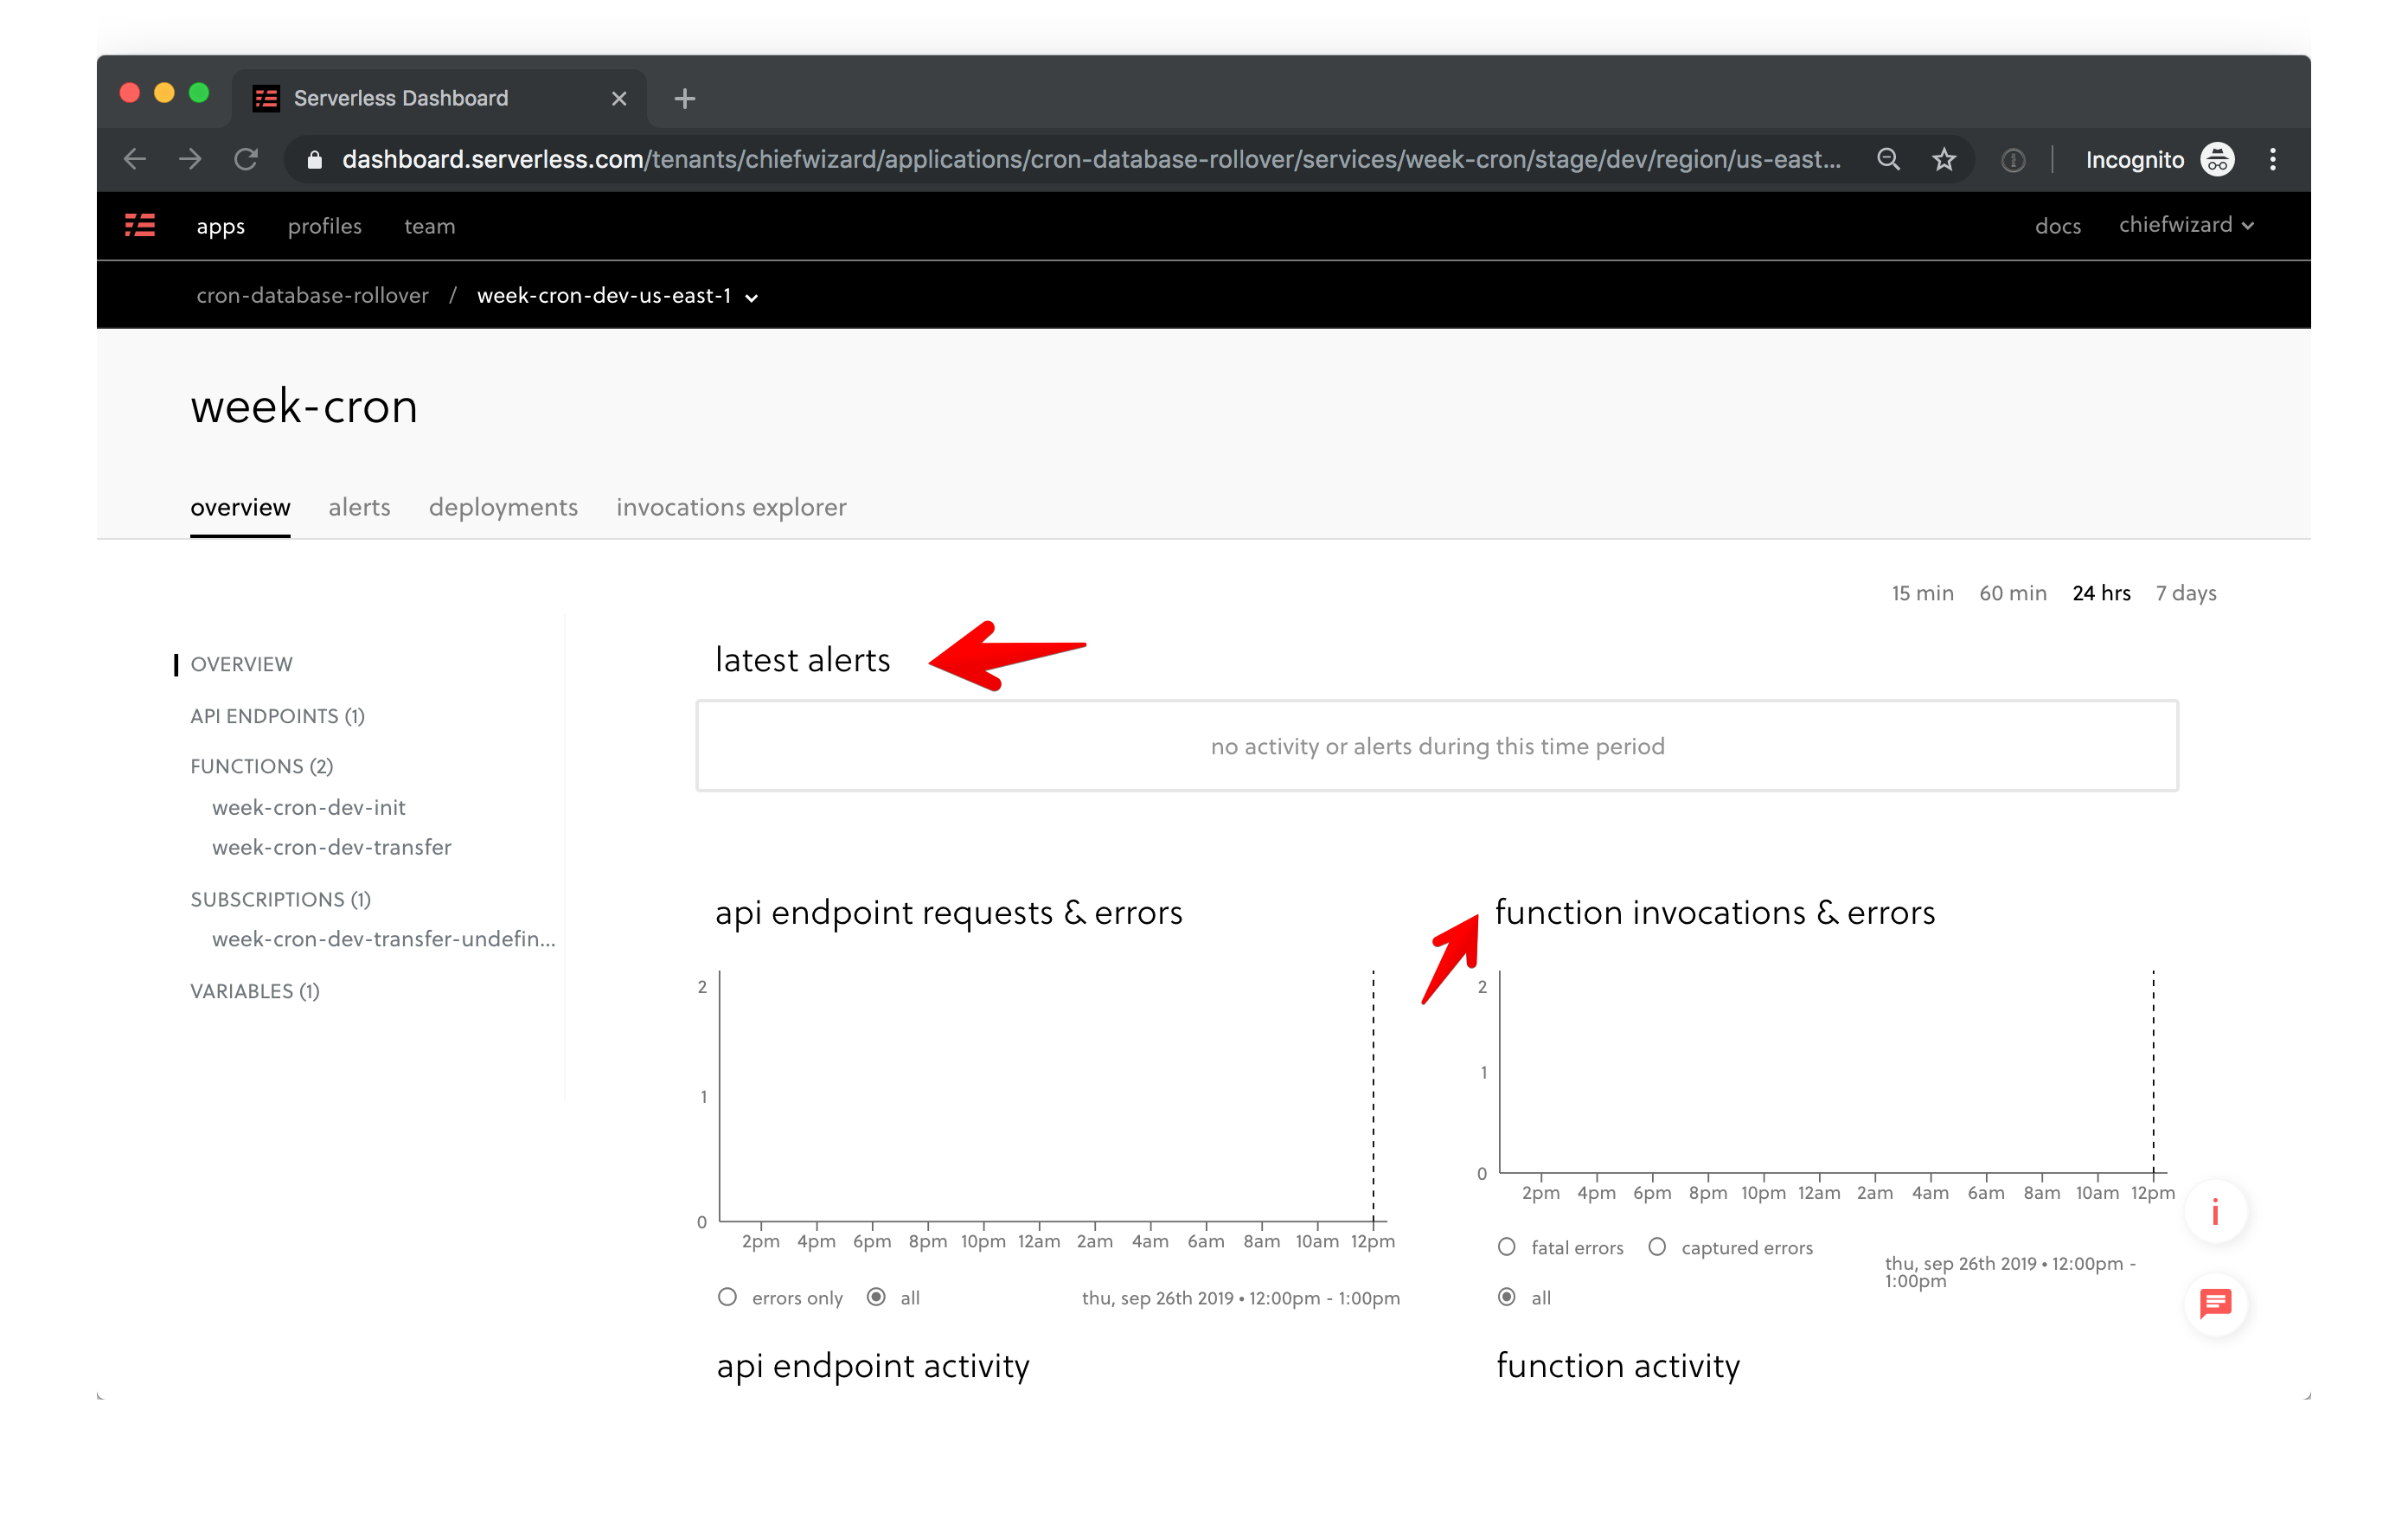This screenshot has width=2408, height=1538.
Task: Open the docs link
Action: pos(2057,226)
